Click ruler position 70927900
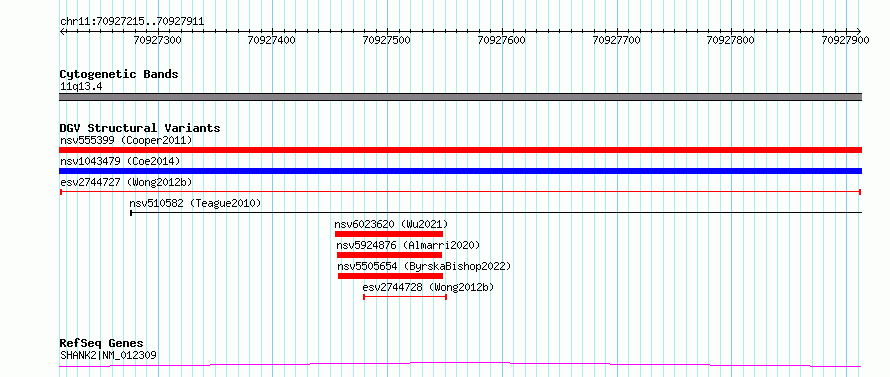This screenshot has height=377, width=890. coord(845,40)
